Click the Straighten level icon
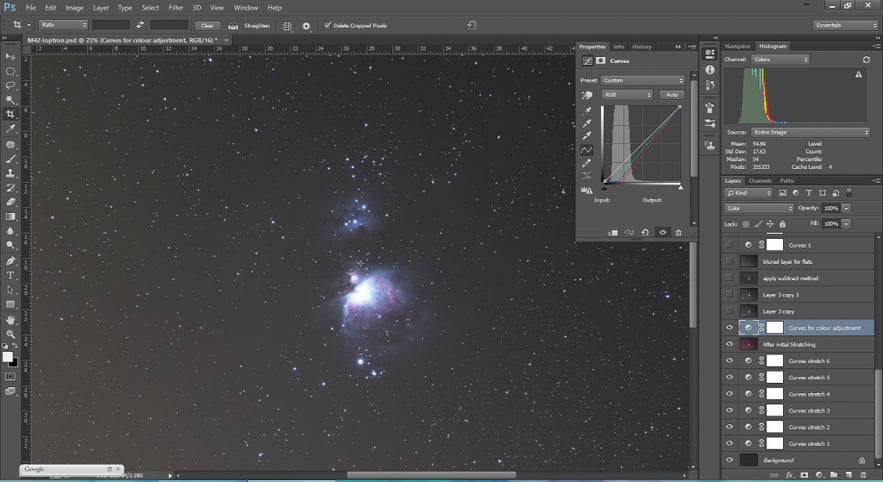The image size is (883, 482). pos(233,26)
